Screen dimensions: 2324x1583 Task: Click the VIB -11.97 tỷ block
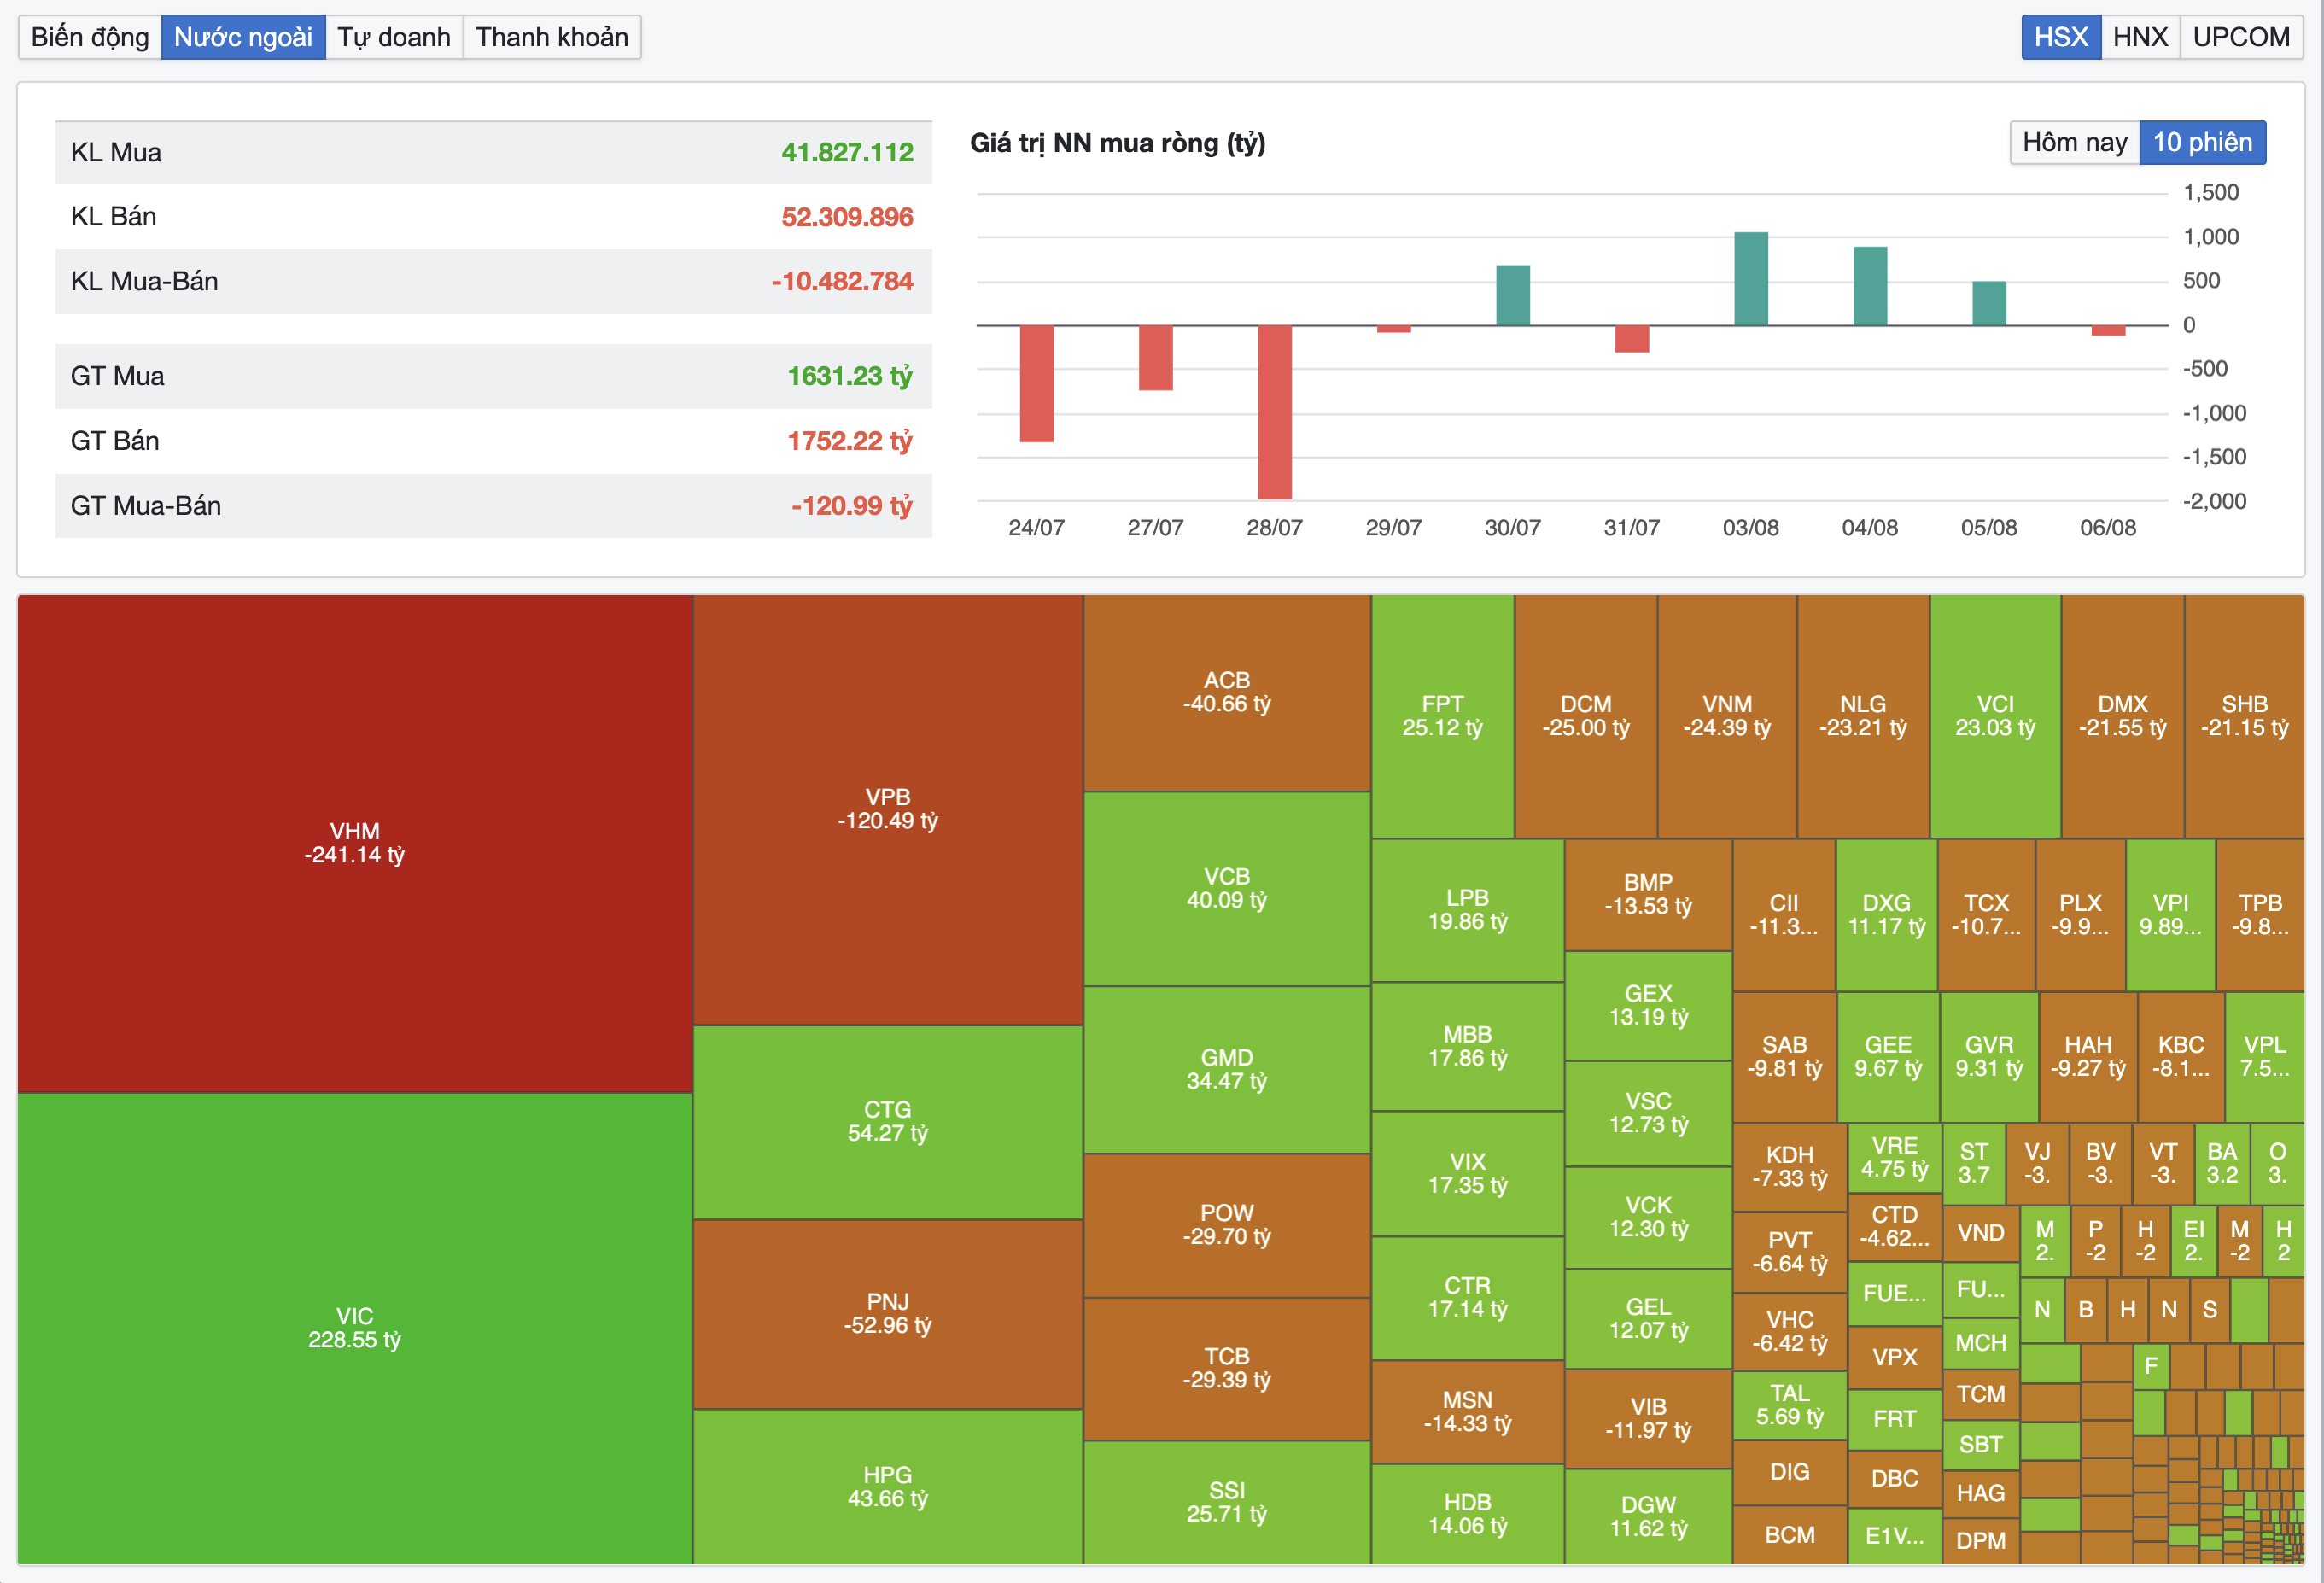pyautogui.click(x=1648, y=1419)
